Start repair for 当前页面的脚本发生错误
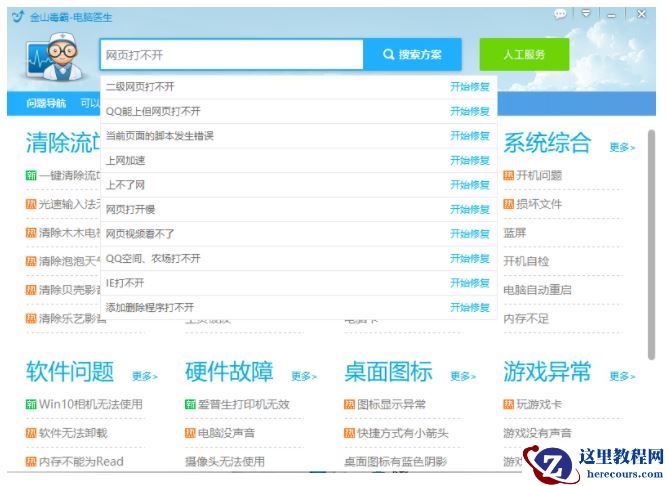 [x=470, y=136]
